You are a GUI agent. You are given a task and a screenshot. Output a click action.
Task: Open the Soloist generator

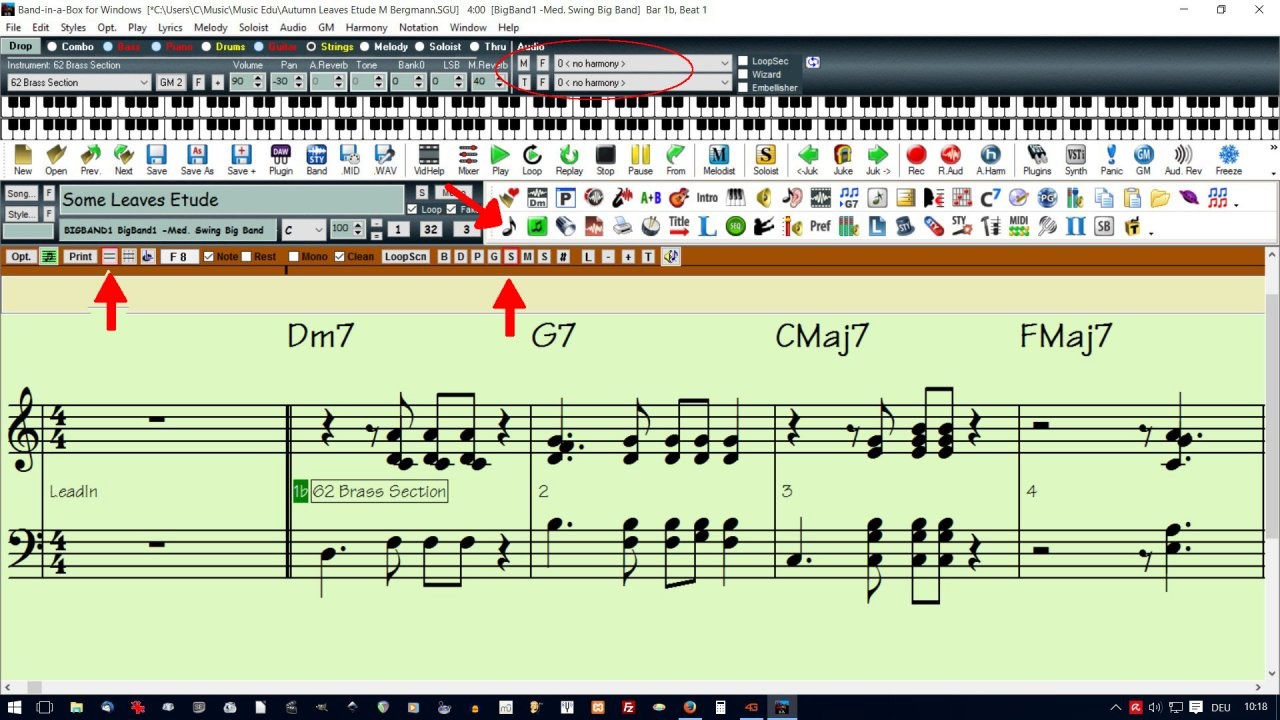[766, 160]
